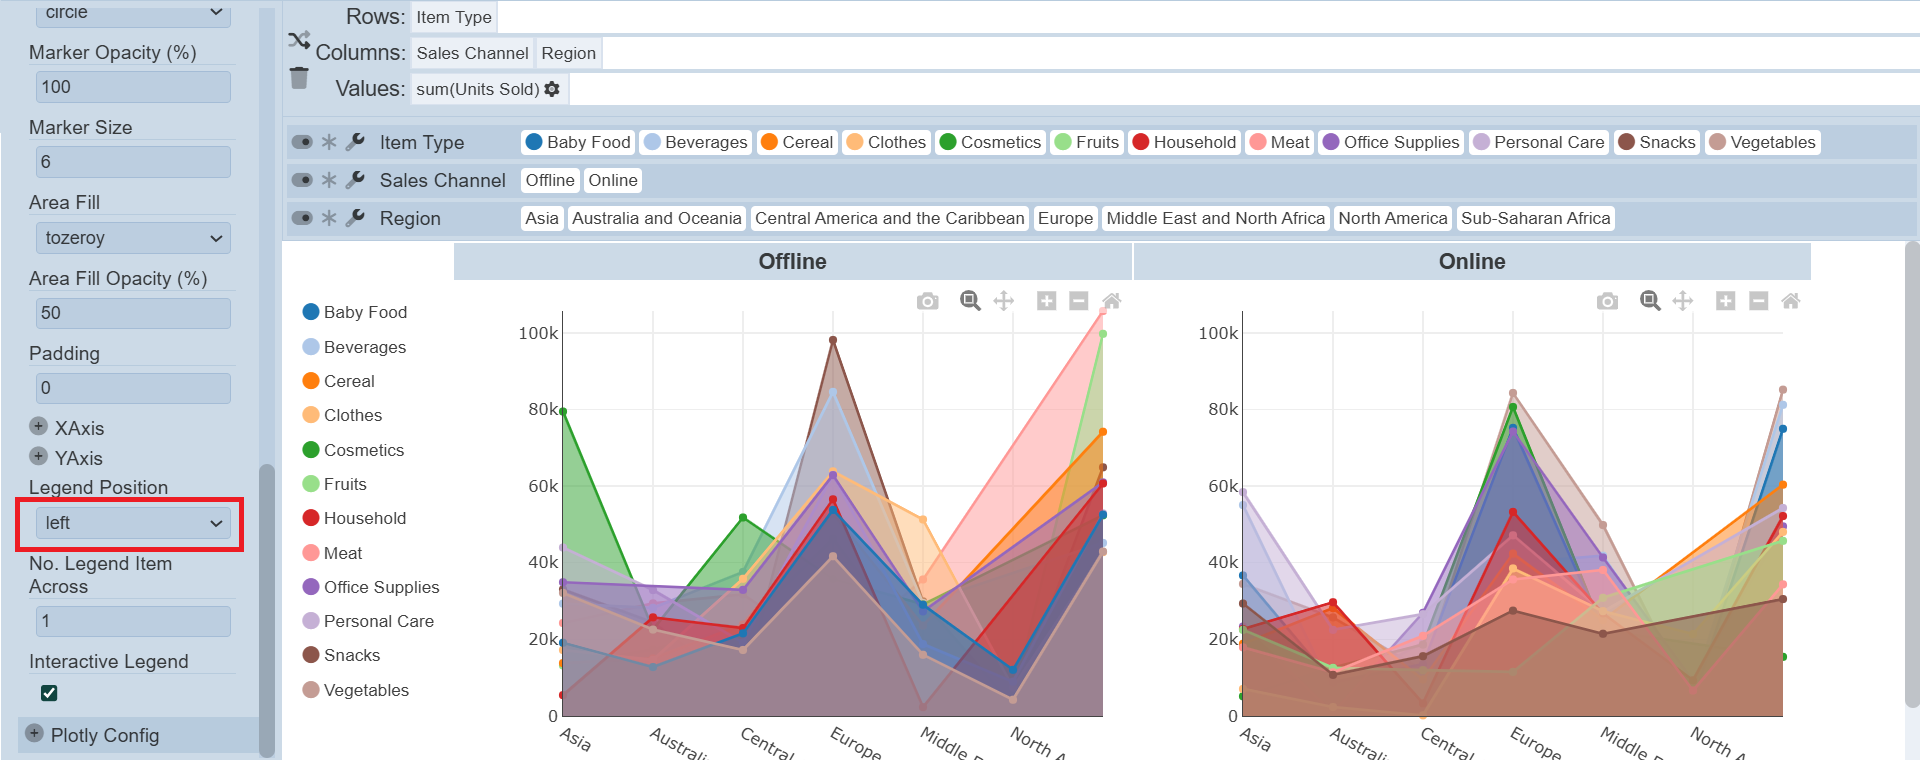Open the Area Fill dropdown showing tozeroy
Image resolution: width=1920 pixels, height=760 pixels.
[132, 238]
